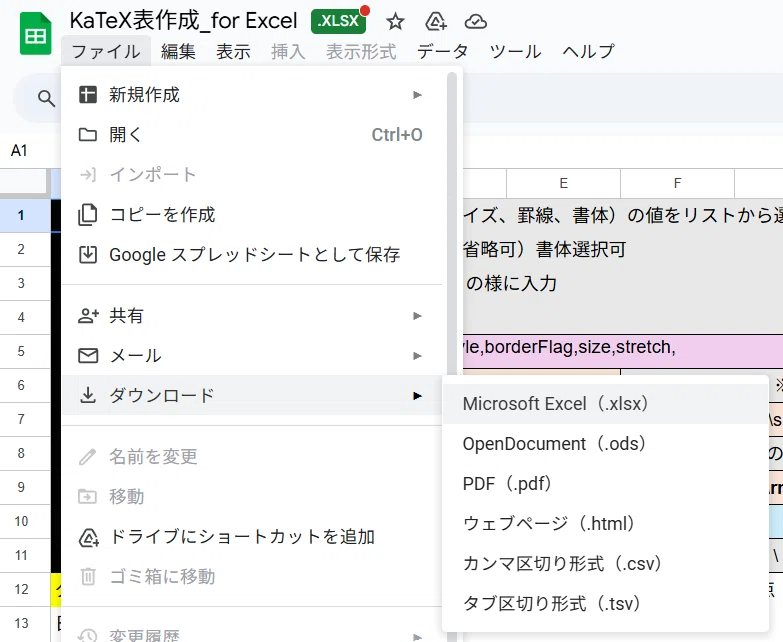Image resolution: width=783 pixels, height=642 pixels.
Task: Click the save icon for Google スプレッドシートとして保存
Action: 88,255
